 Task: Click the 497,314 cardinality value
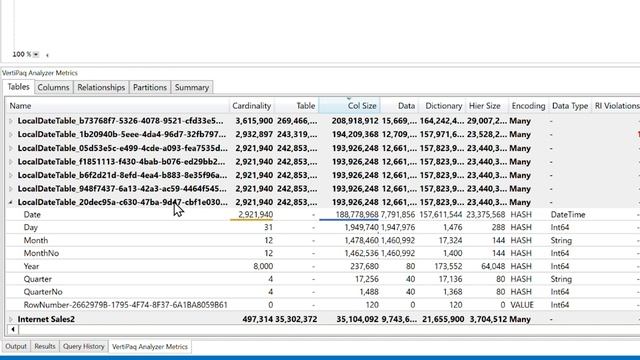pos(258,319)
